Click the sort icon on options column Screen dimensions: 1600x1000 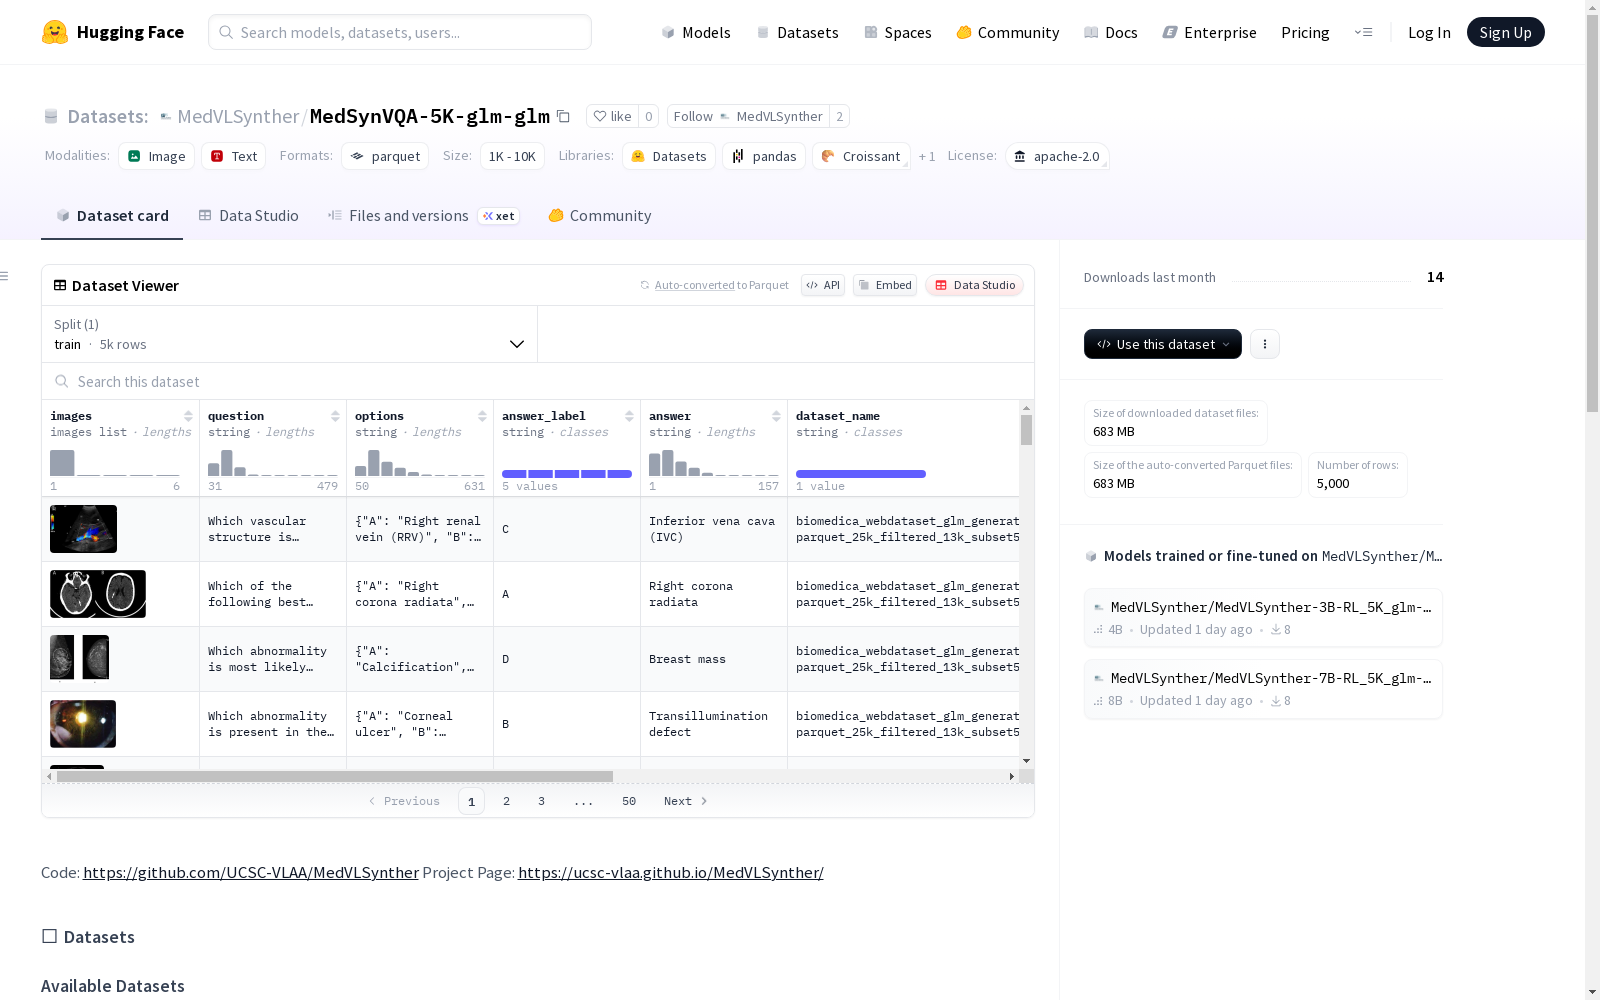(482, 416)
